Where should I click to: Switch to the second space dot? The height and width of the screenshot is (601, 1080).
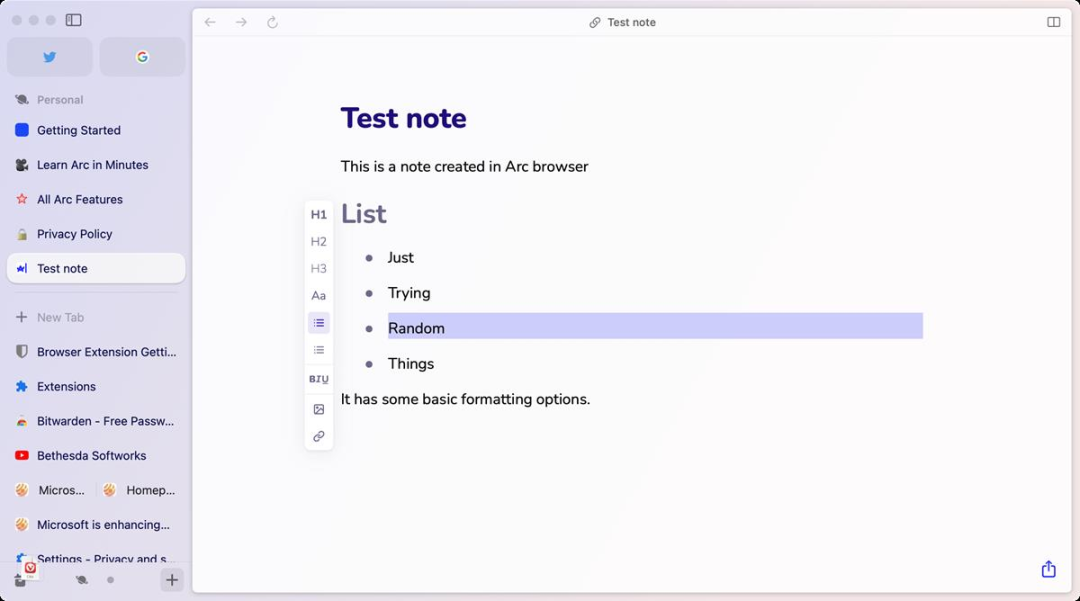tap(110, 580)
